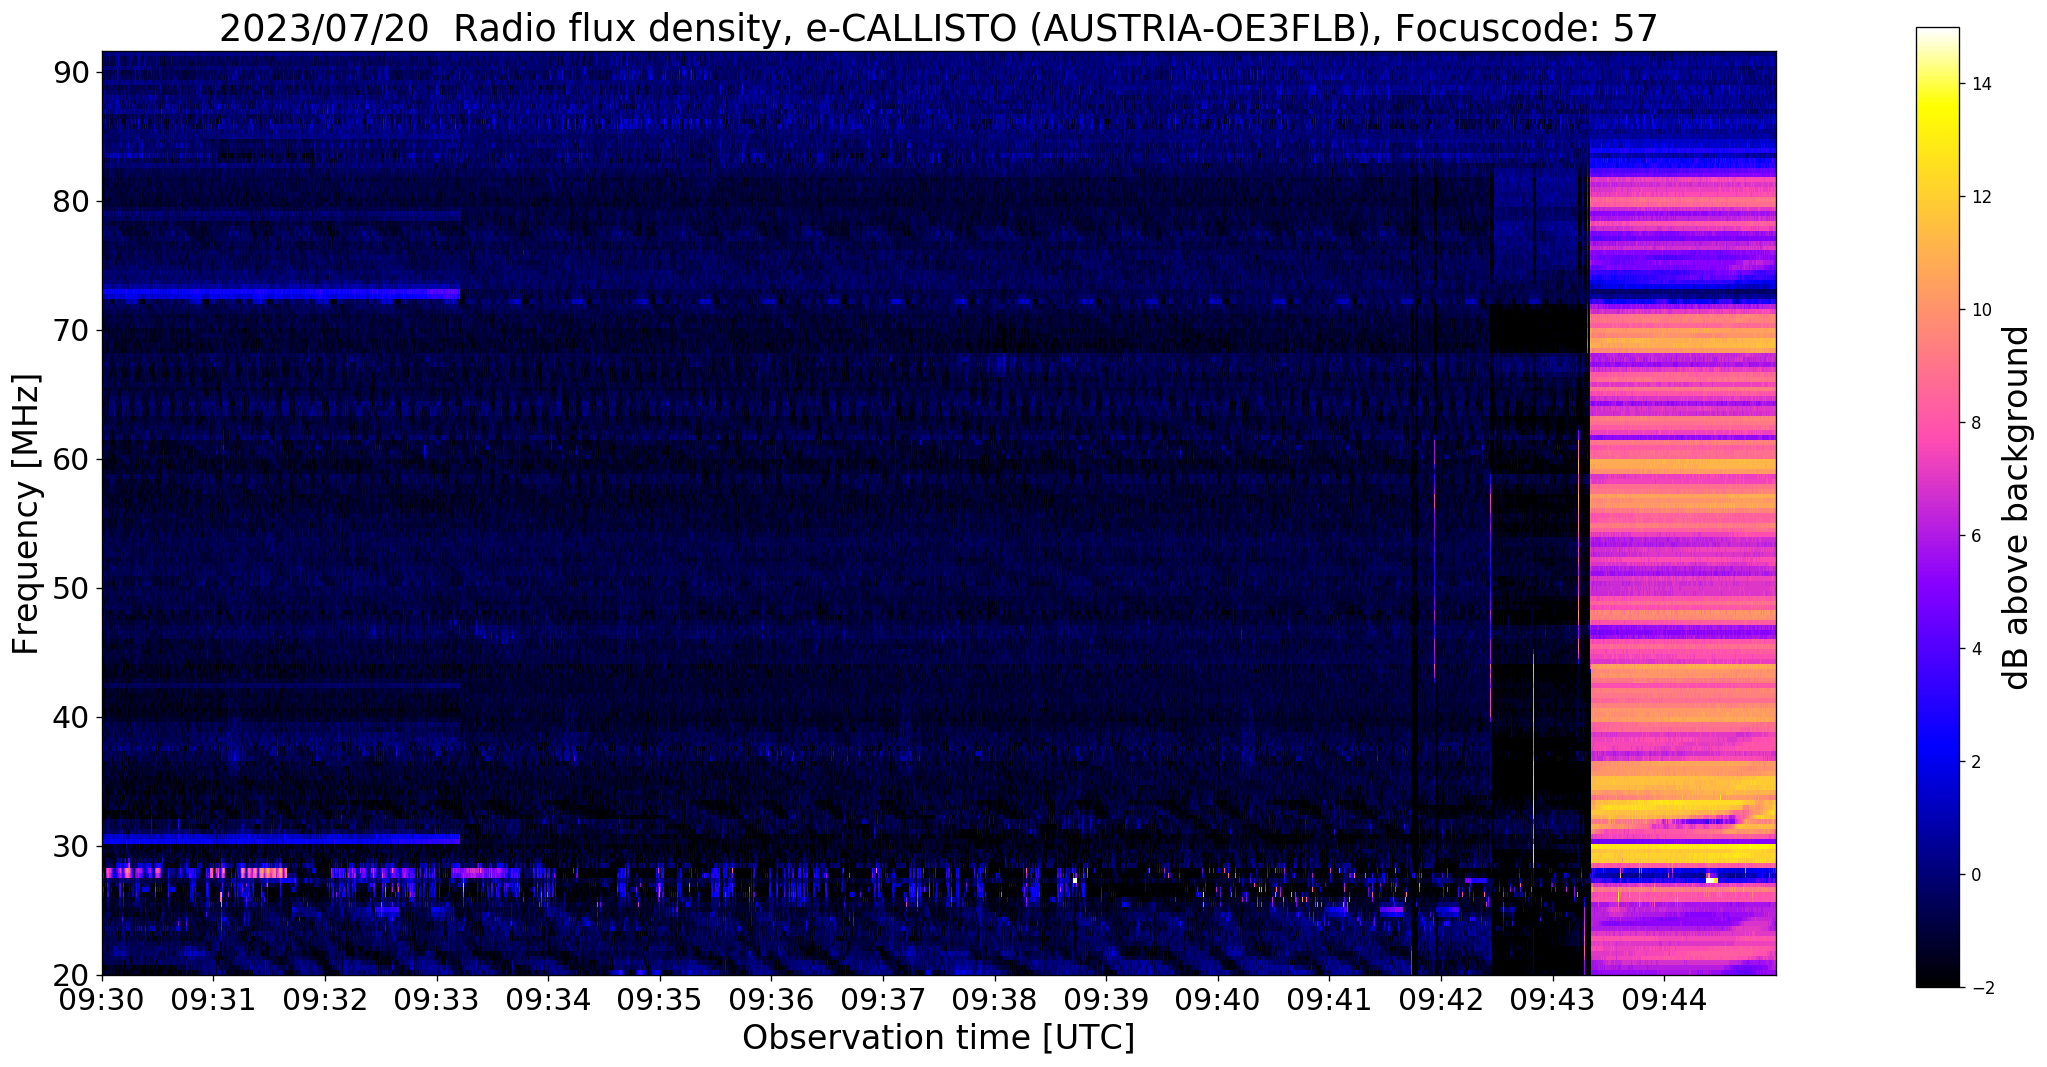
Task: Click the colorbar tick label 12
Action: (x=1980, y=197)
